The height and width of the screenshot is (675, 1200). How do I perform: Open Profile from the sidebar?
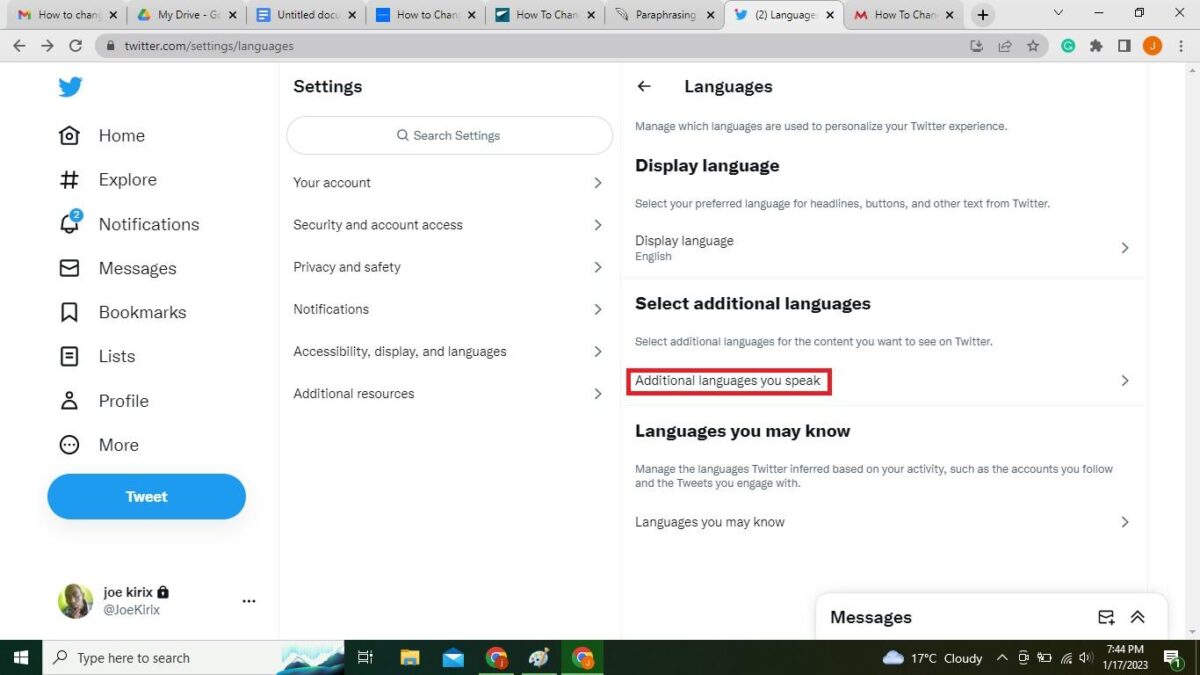click(103, 401)
